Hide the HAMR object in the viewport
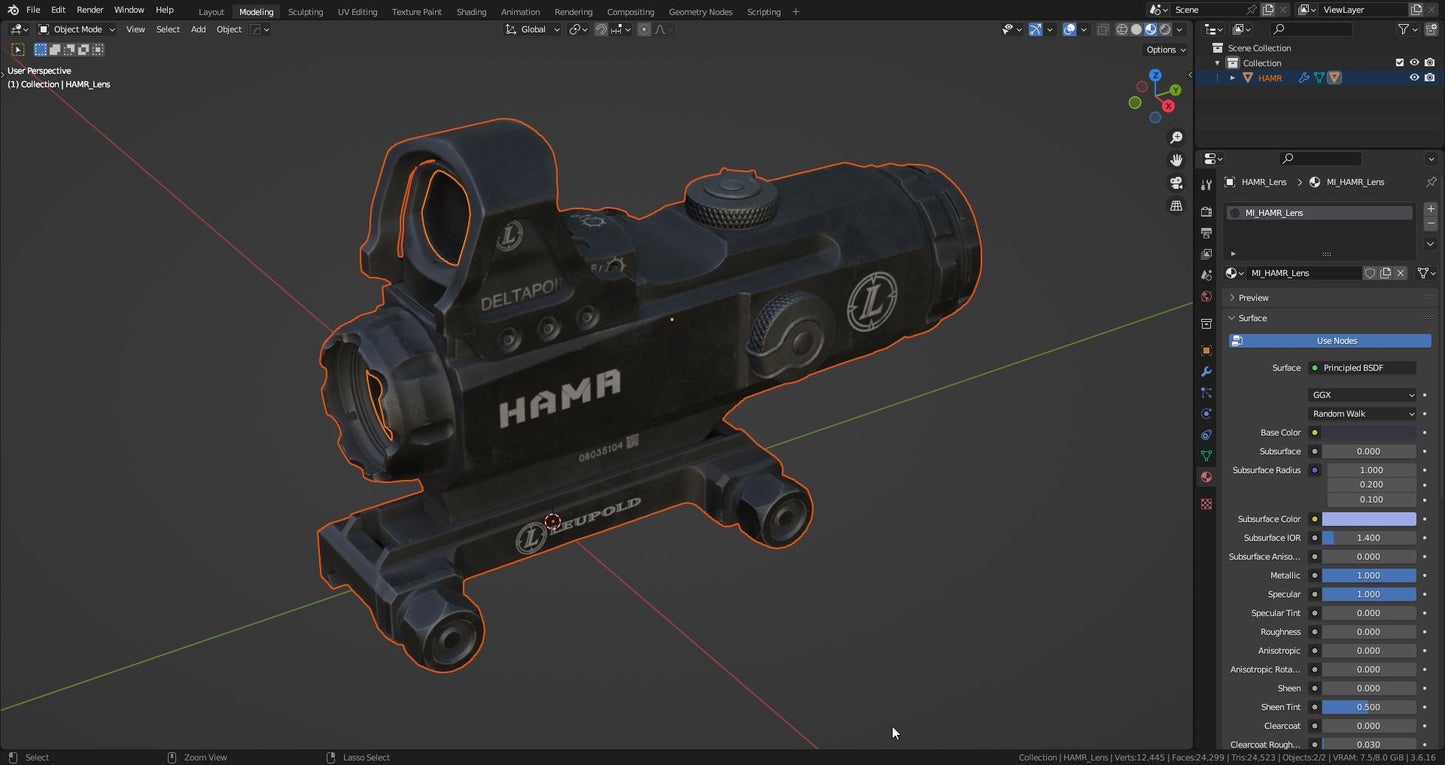1445x765 pixels. pos(1414,77)
